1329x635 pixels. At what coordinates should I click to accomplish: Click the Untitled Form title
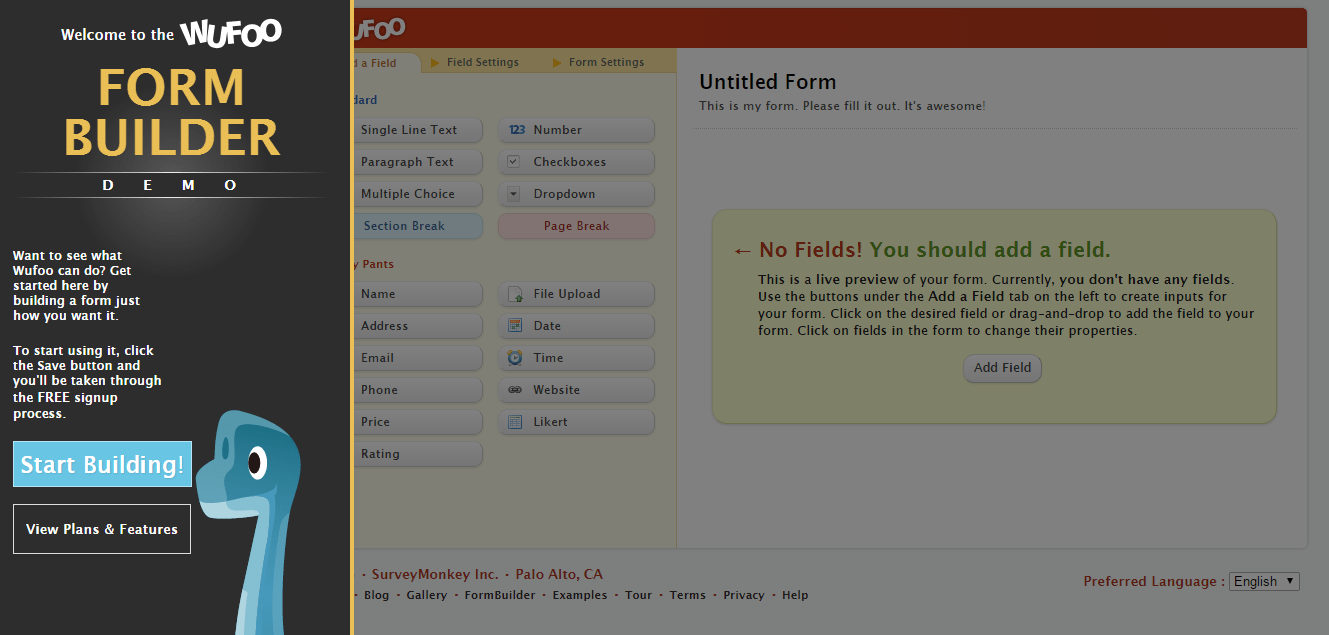pyautogui.click(x=767, y=82)
